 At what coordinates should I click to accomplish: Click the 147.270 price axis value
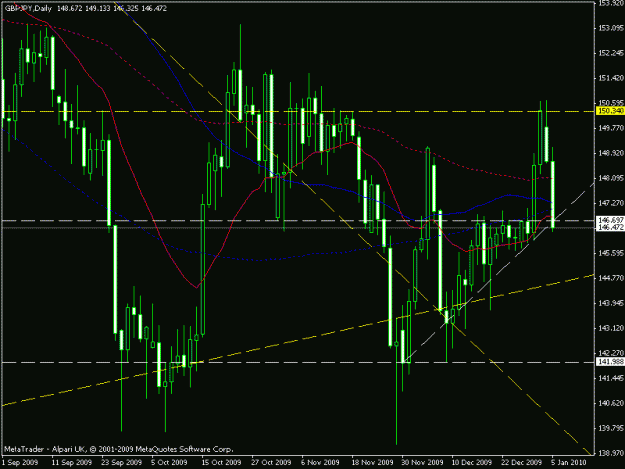(611, 203)
